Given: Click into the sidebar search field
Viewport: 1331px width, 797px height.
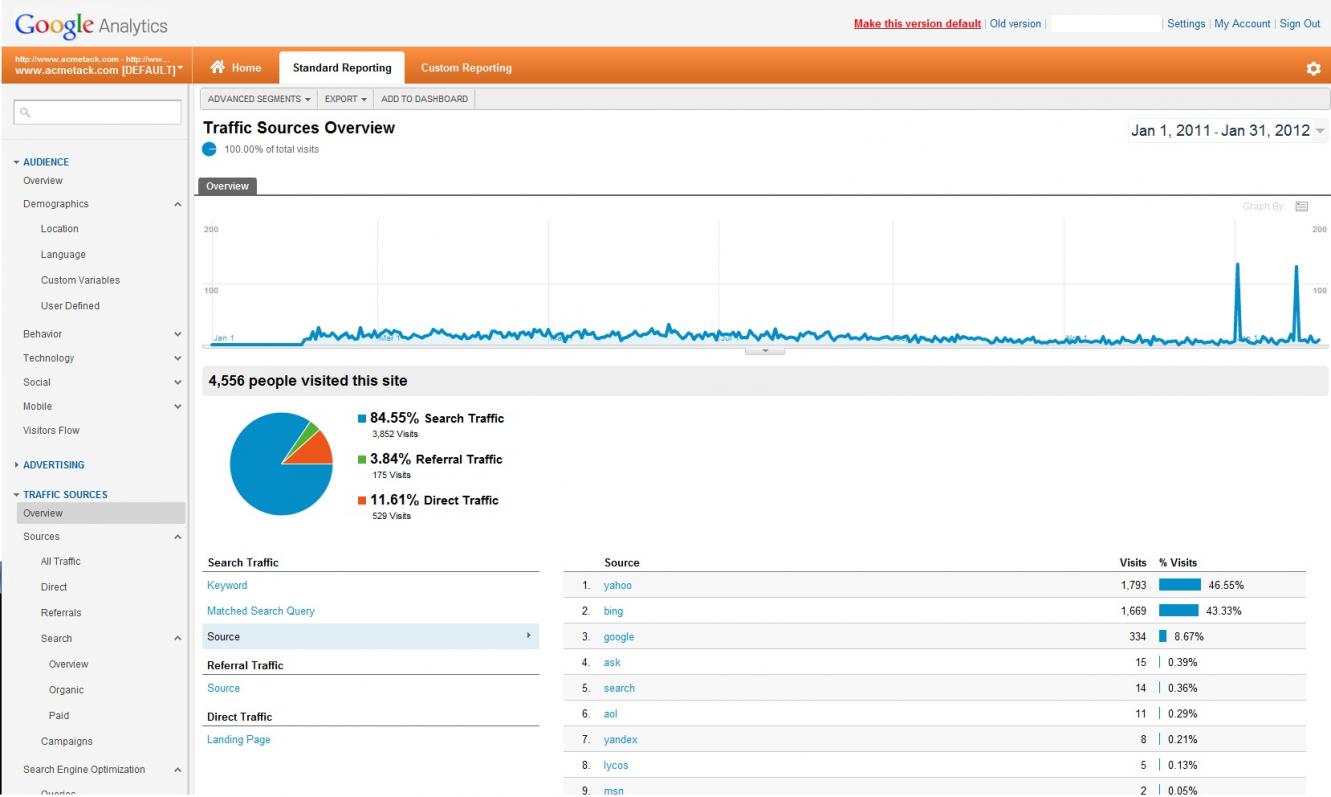Looking at the screenshot, I should pyautogui.click(x=97, y=113).
